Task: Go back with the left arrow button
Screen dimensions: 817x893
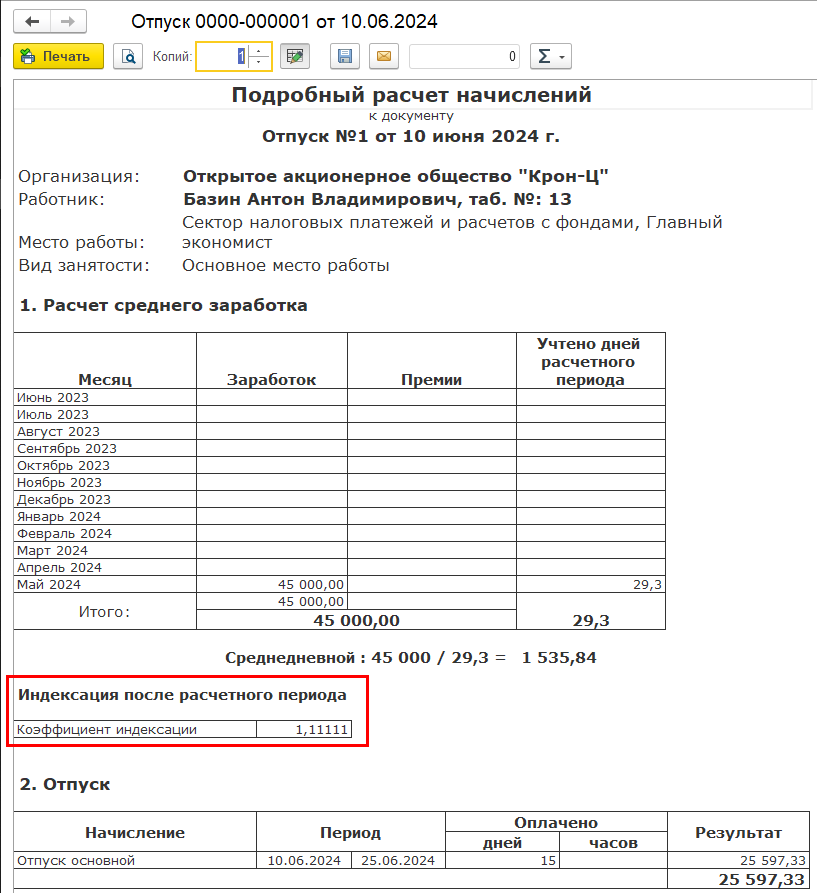Action: point(32,22)
